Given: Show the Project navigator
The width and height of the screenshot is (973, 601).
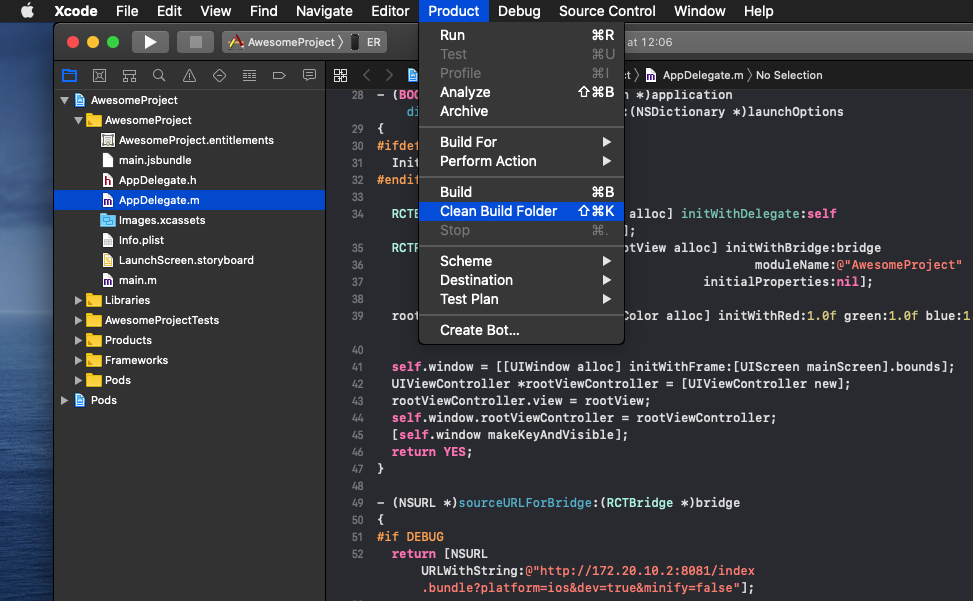Looking at the screenshot, I should (x=70, y=76).
